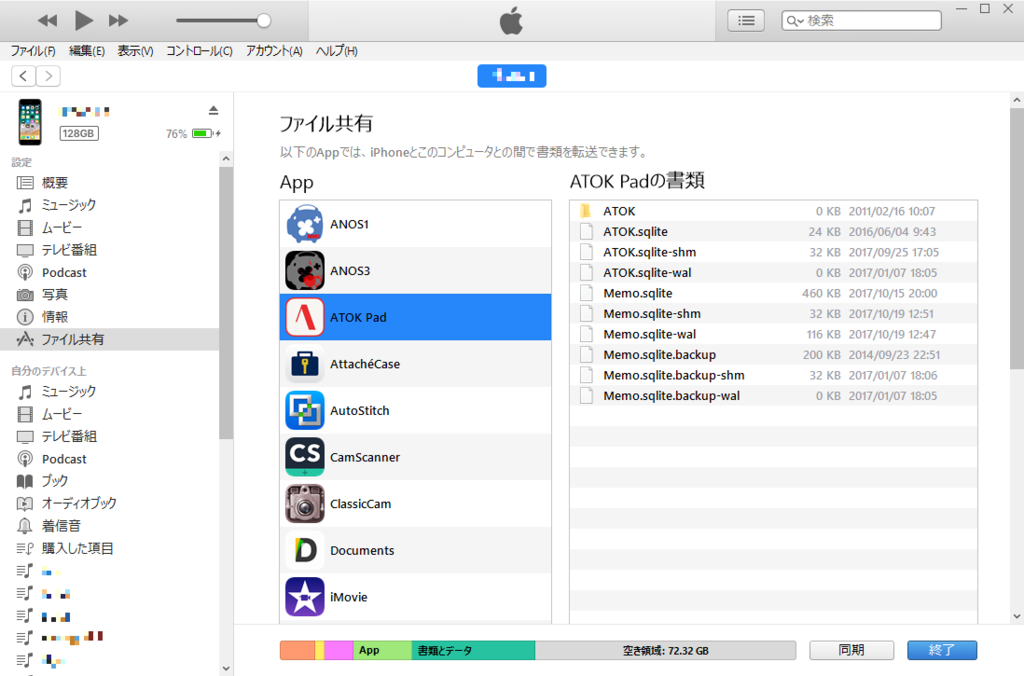The height and width of the screenshot is (676, 1024).
Task: Click the iPhone device thumbnail icon
Action: coord(29,122)
